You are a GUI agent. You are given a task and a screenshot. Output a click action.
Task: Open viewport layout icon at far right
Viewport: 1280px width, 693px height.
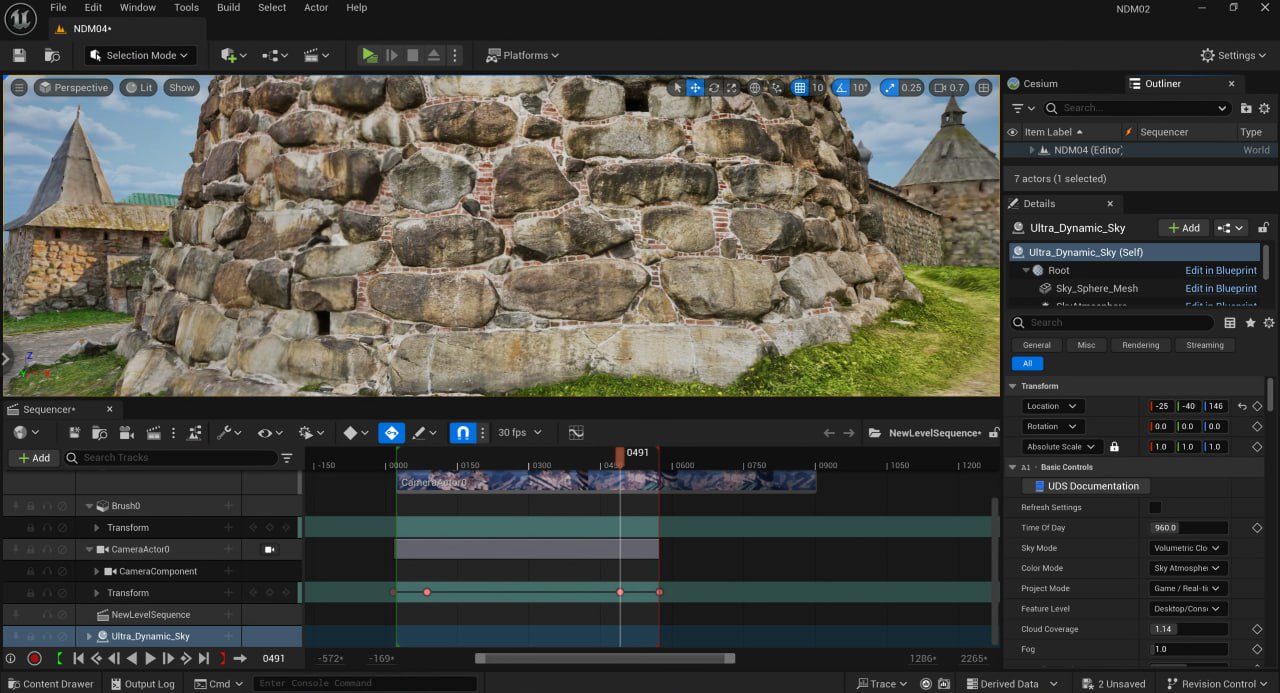tap(983, 88)
